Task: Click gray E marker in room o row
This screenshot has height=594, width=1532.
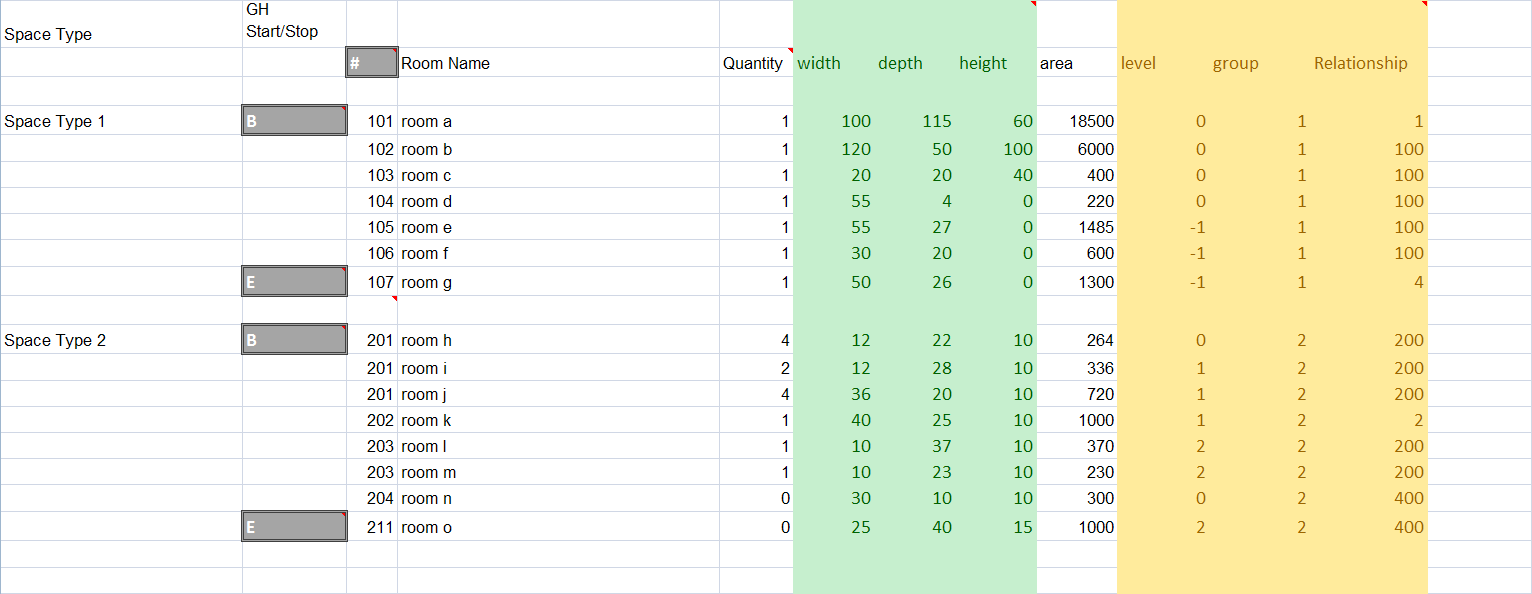Action: [x=294, y=527]
